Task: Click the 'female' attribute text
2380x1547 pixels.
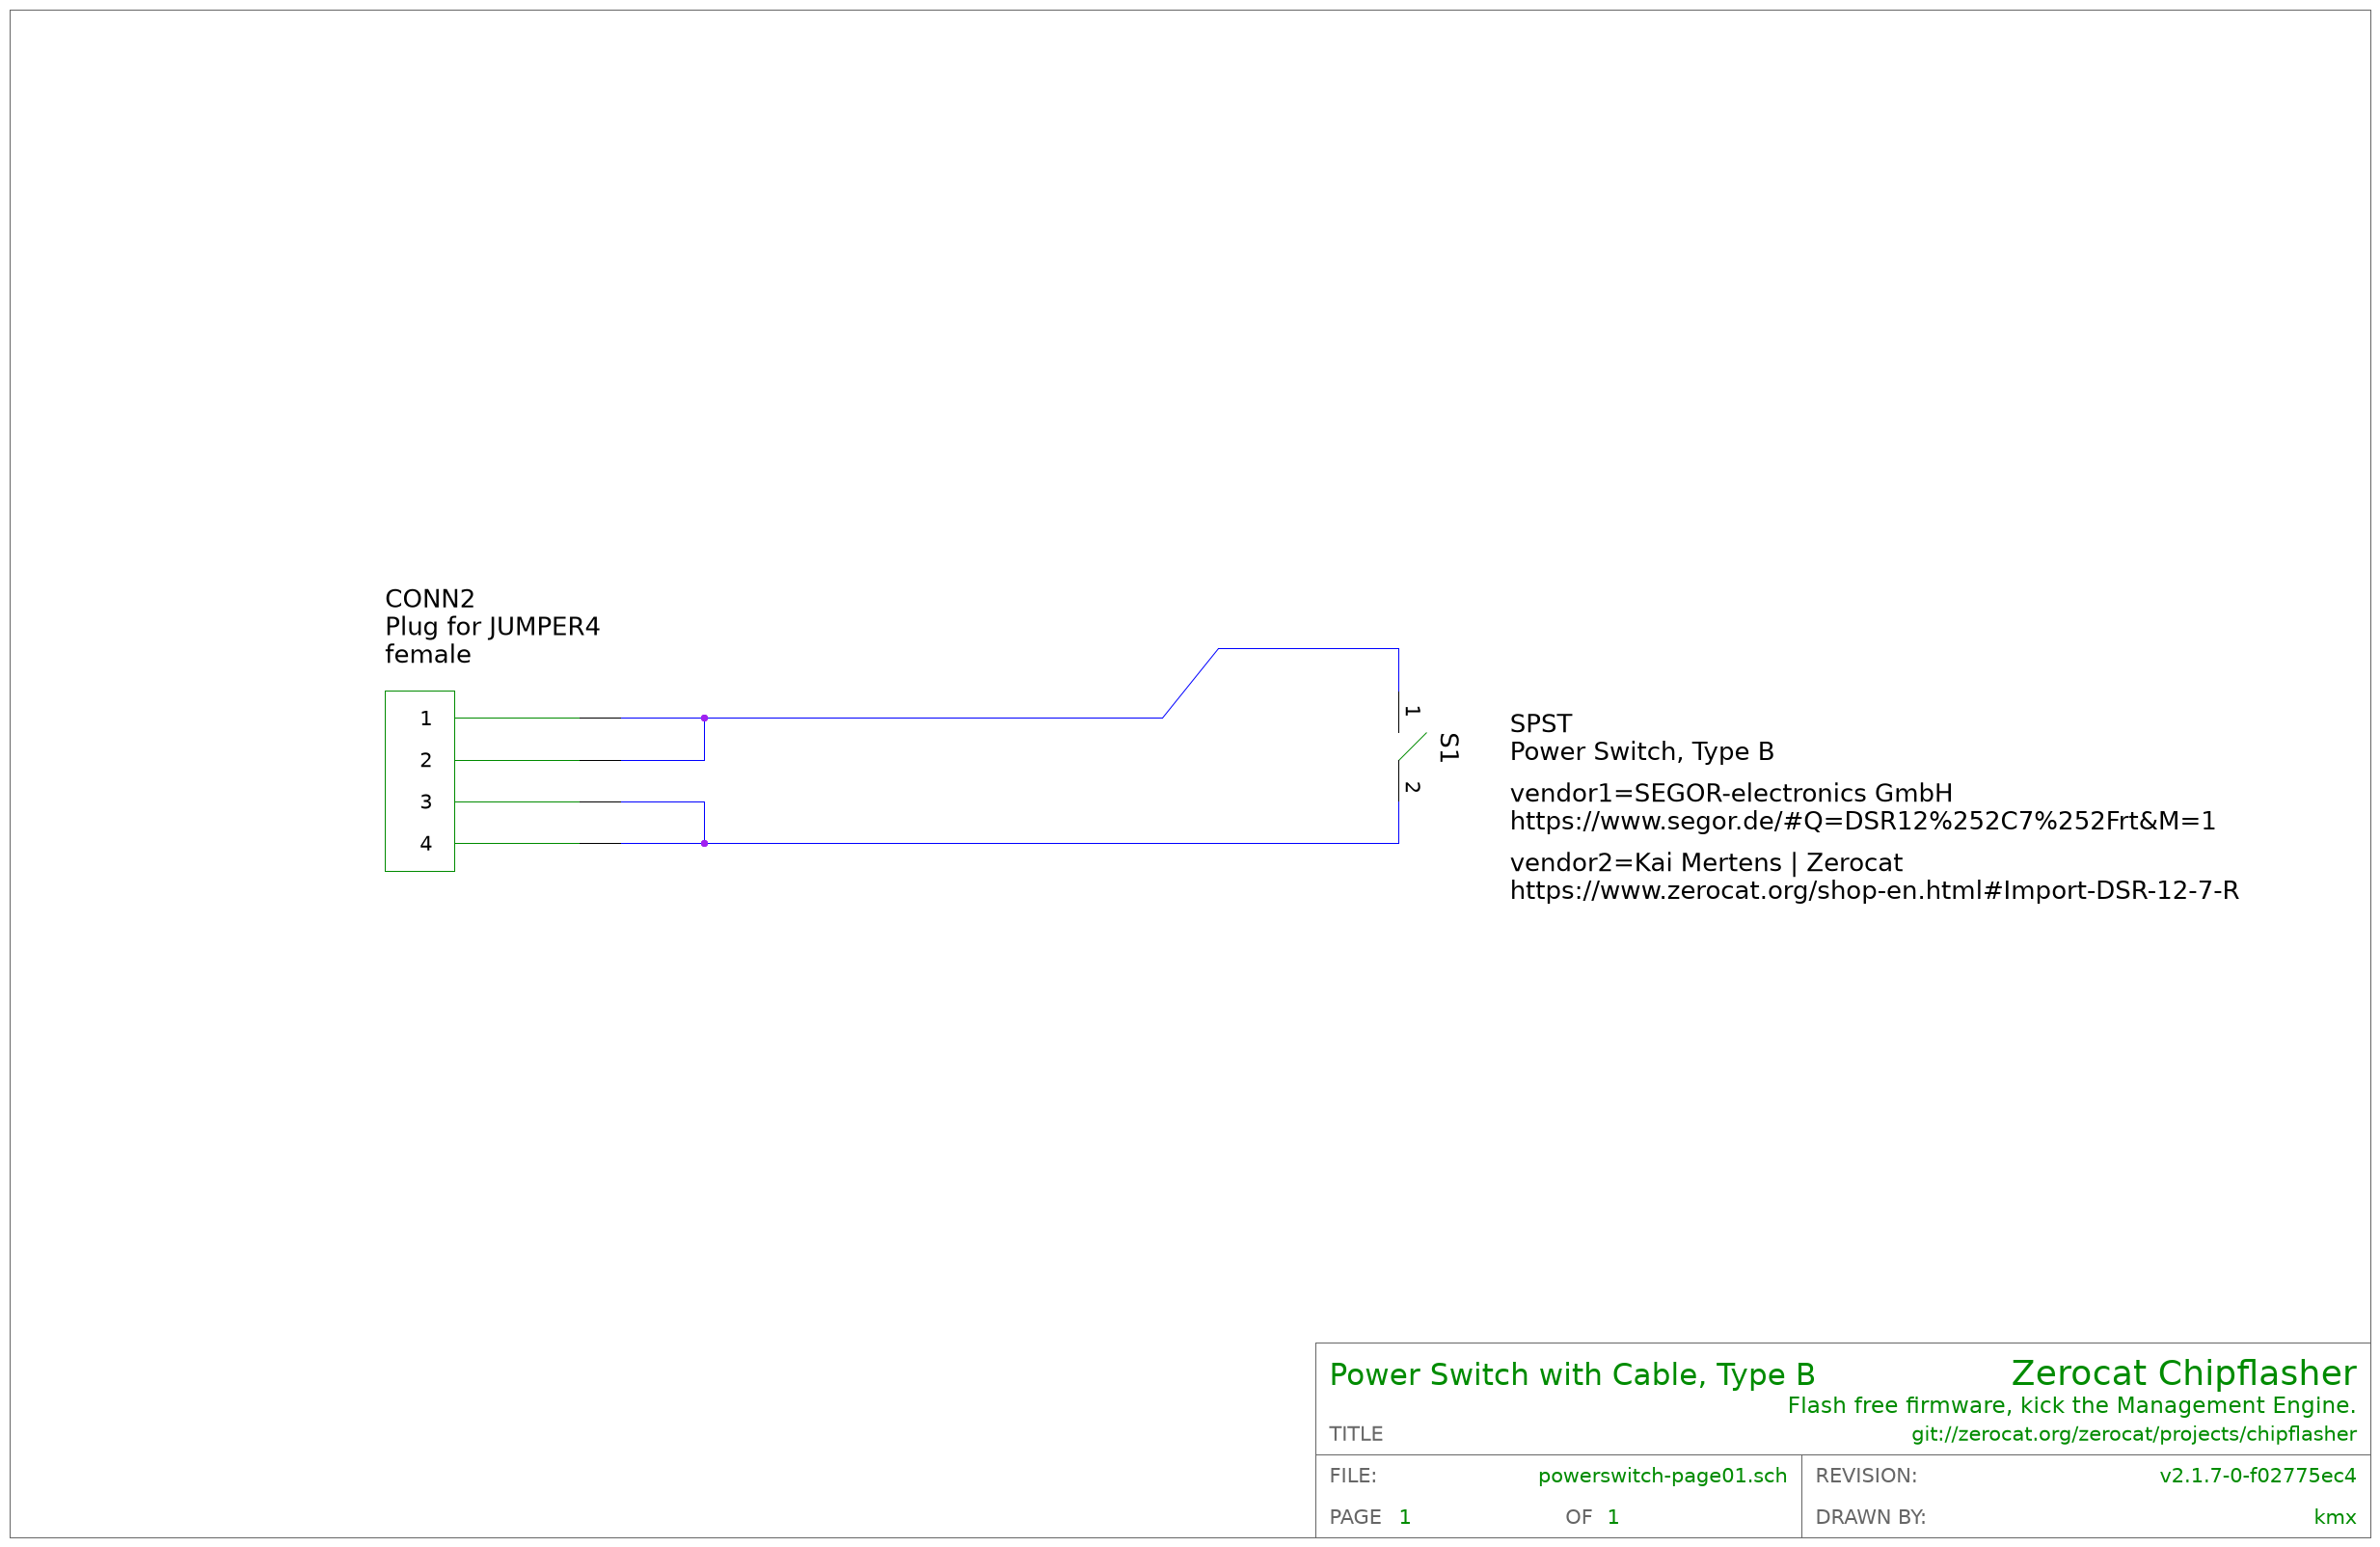Action: (427, 654)
